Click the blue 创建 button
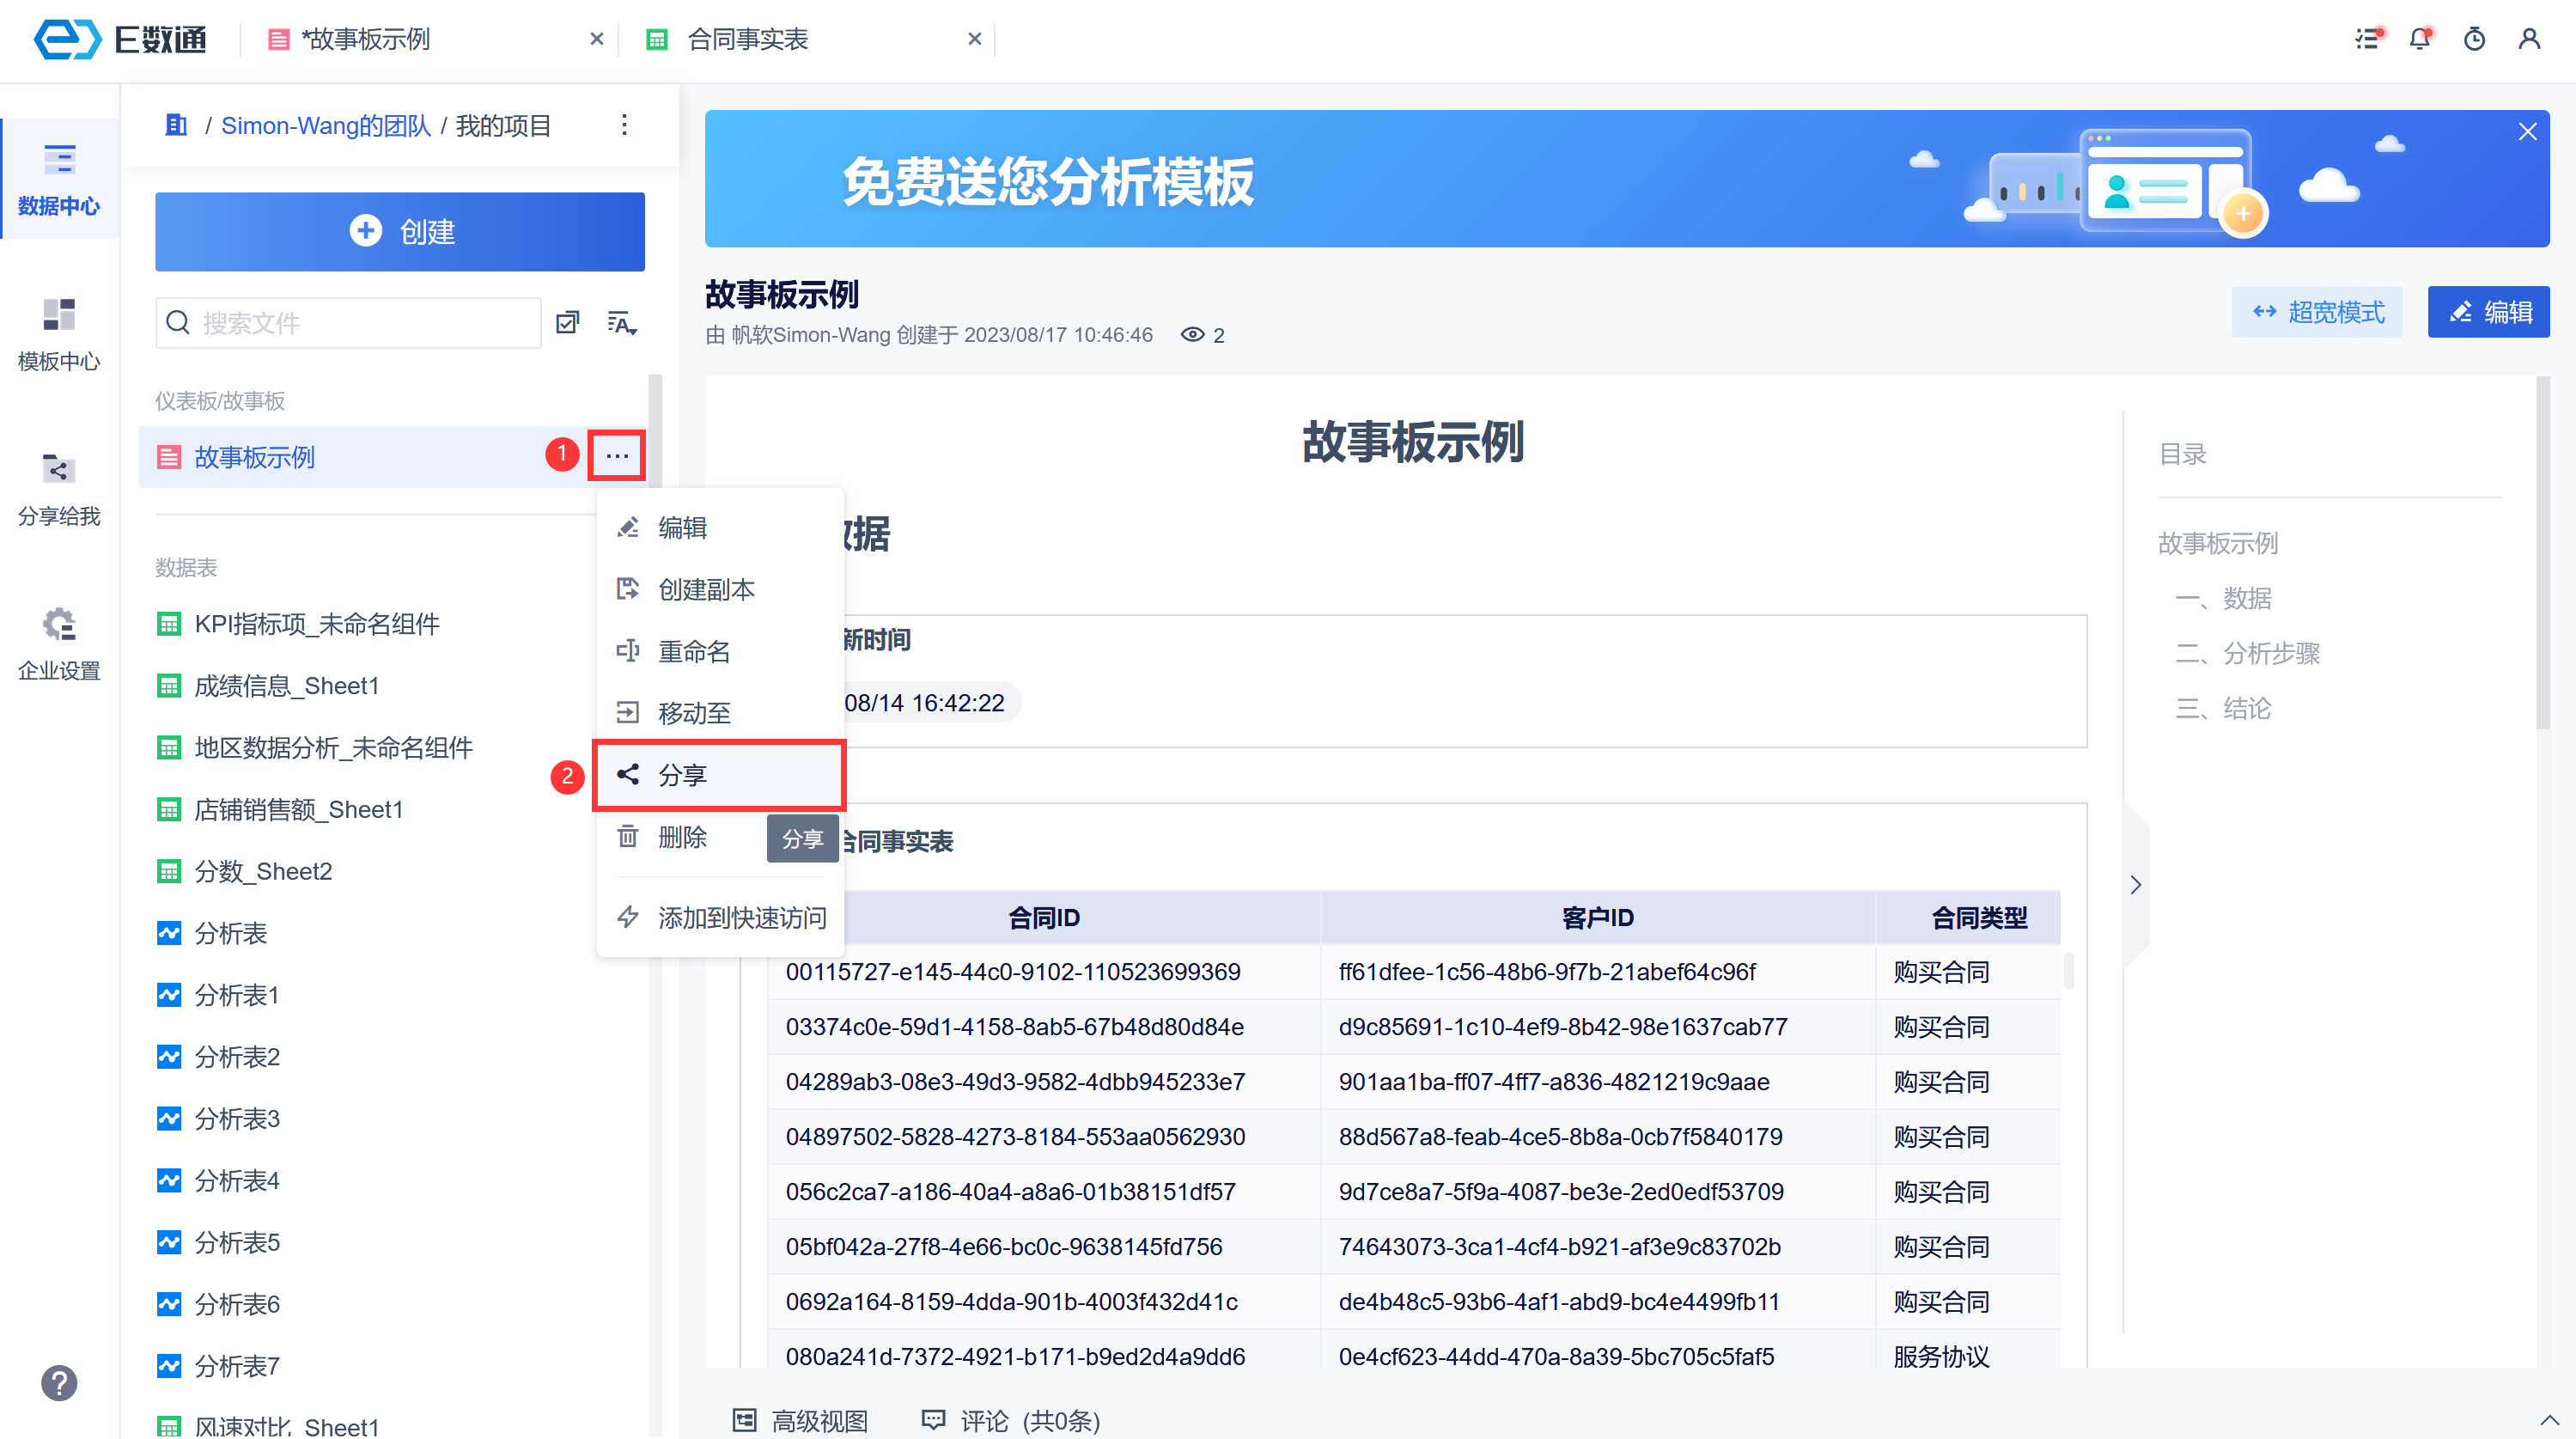The width and height of the screenshot is (2576, 1439). 399,231
